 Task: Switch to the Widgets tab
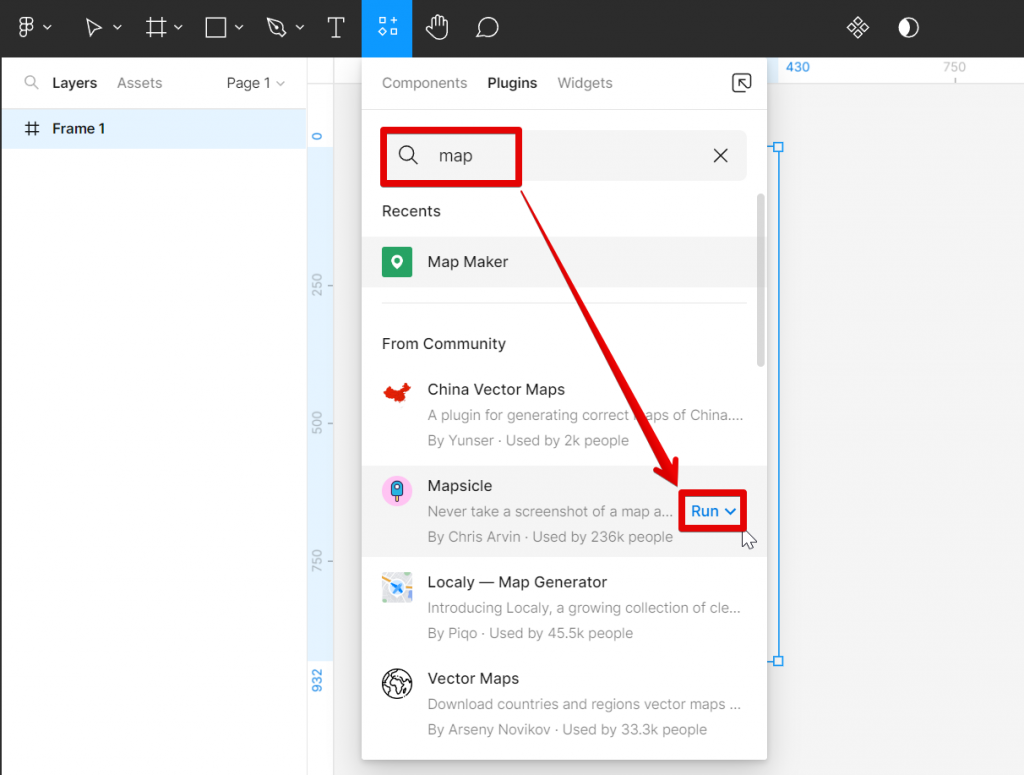[x=585, y=83]
